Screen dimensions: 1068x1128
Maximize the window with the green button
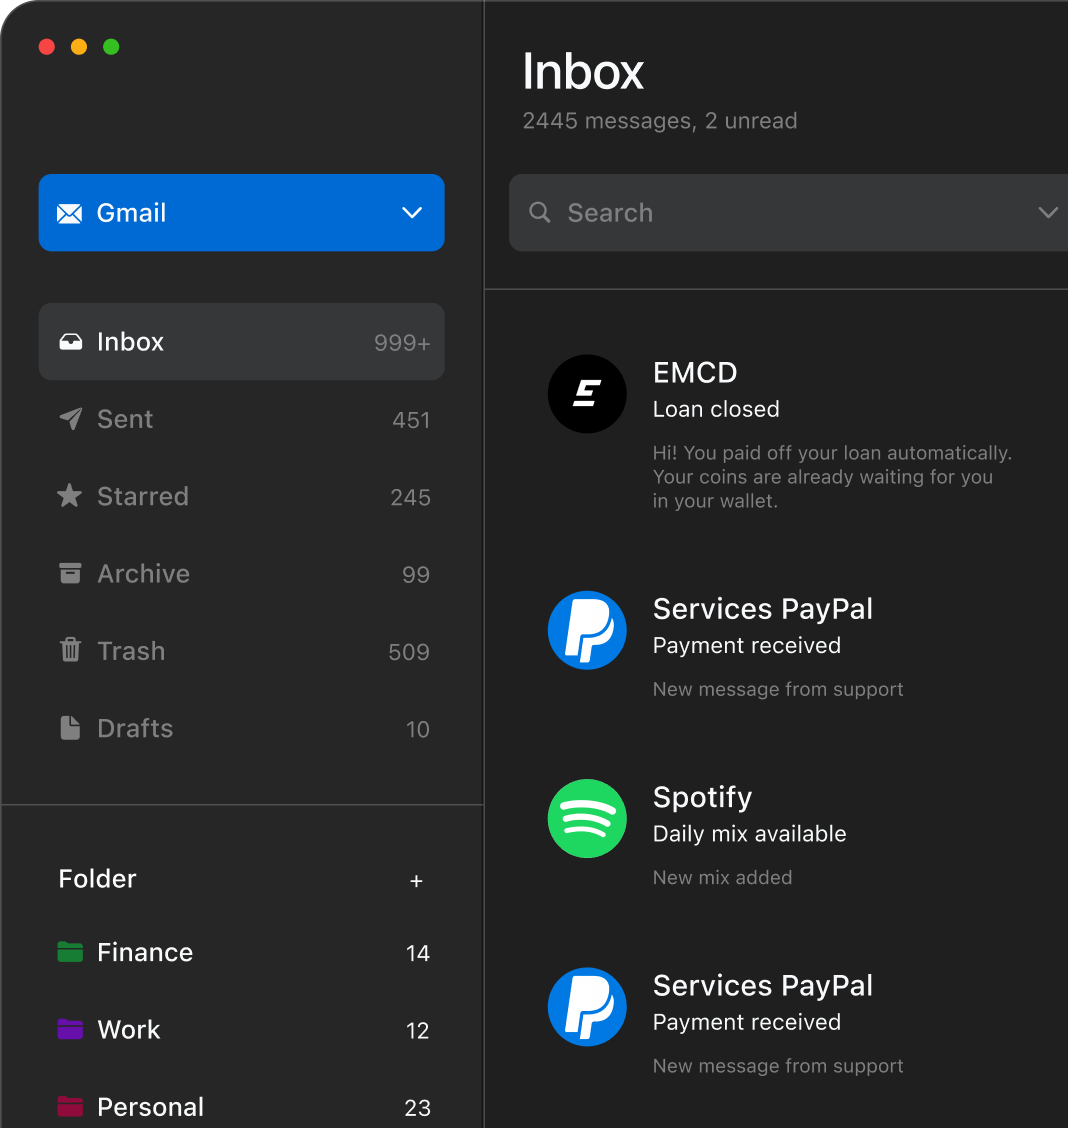[111, 47]
